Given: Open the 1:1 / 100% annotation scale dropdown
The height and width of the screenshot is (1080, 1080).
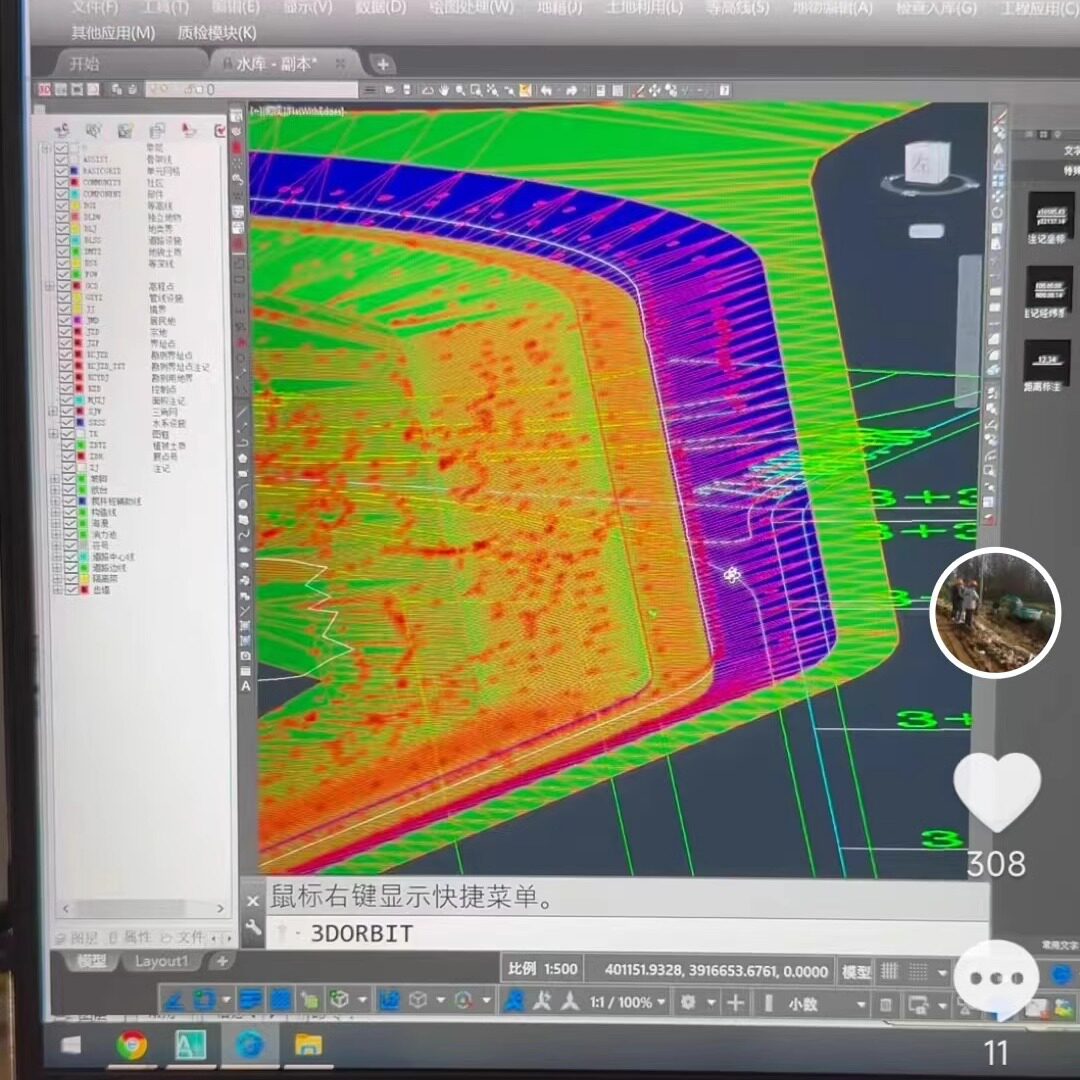Looking at the screenshot, I should [x=627, y=1002].
